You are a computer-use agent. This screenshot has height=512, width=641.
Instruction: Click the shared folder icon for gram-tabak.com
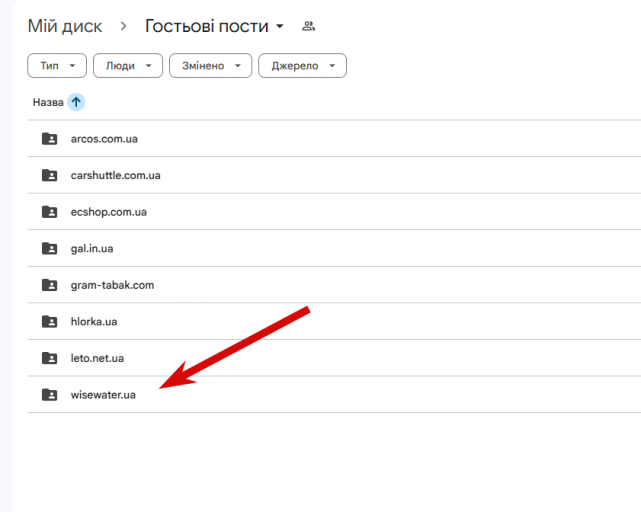point(49,285)
